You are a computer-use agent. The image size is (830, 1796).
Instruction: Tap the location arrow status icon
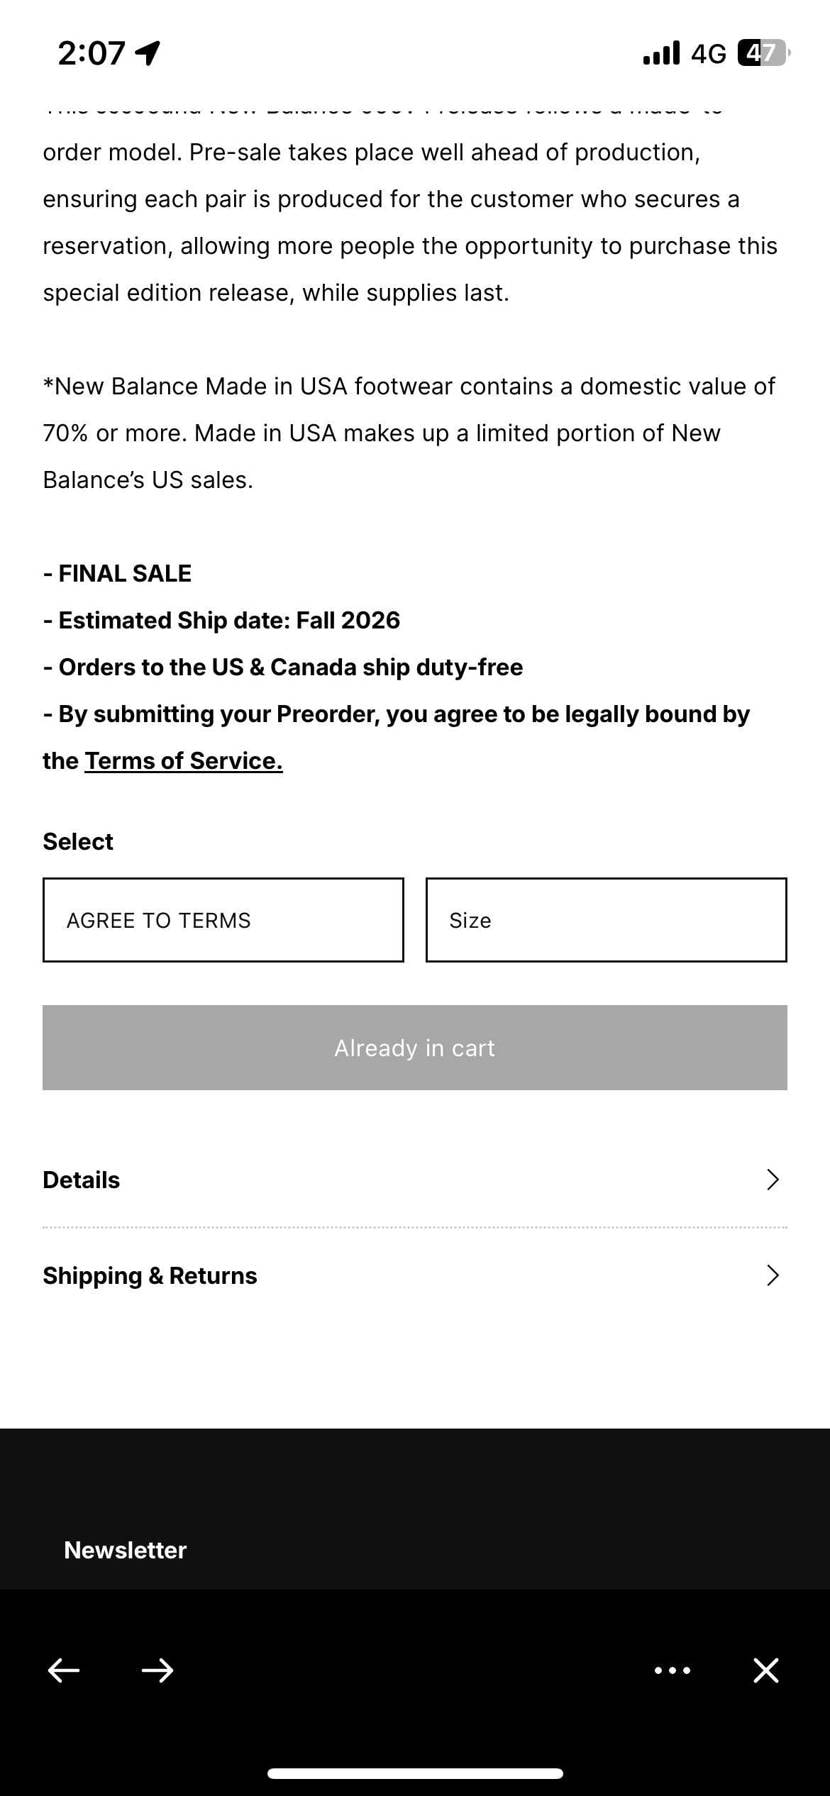[148, 52]
